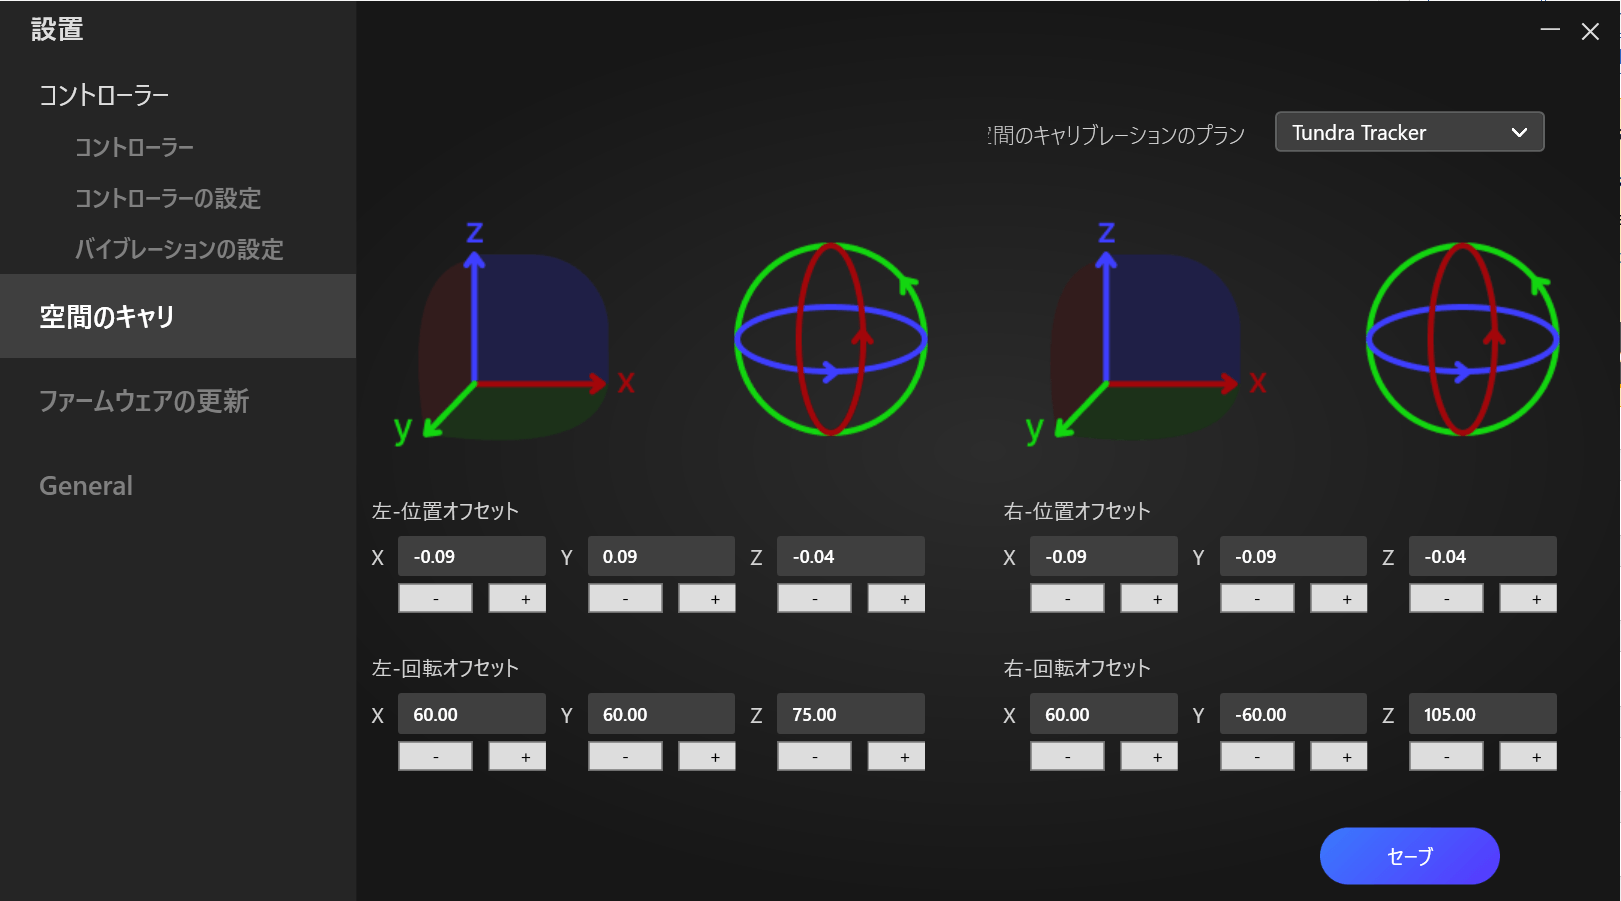Screen dimensions: 1621x901
Task: Decrease right position offset X with minus
Action: coord(1067,599)
